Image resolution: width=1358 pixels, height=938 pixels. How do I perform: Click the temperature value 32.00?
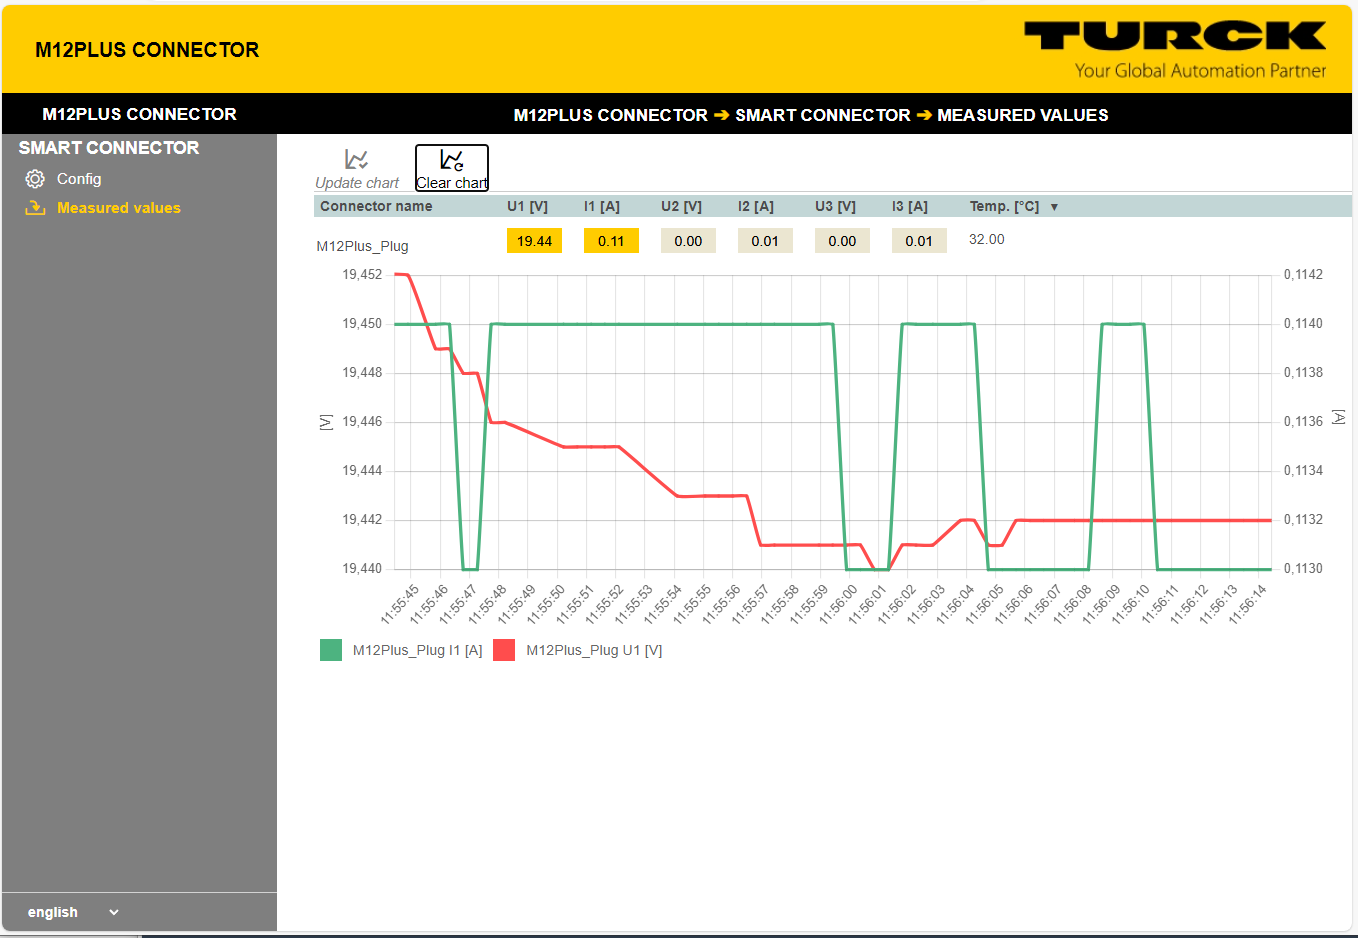click(x=987, y=239)
